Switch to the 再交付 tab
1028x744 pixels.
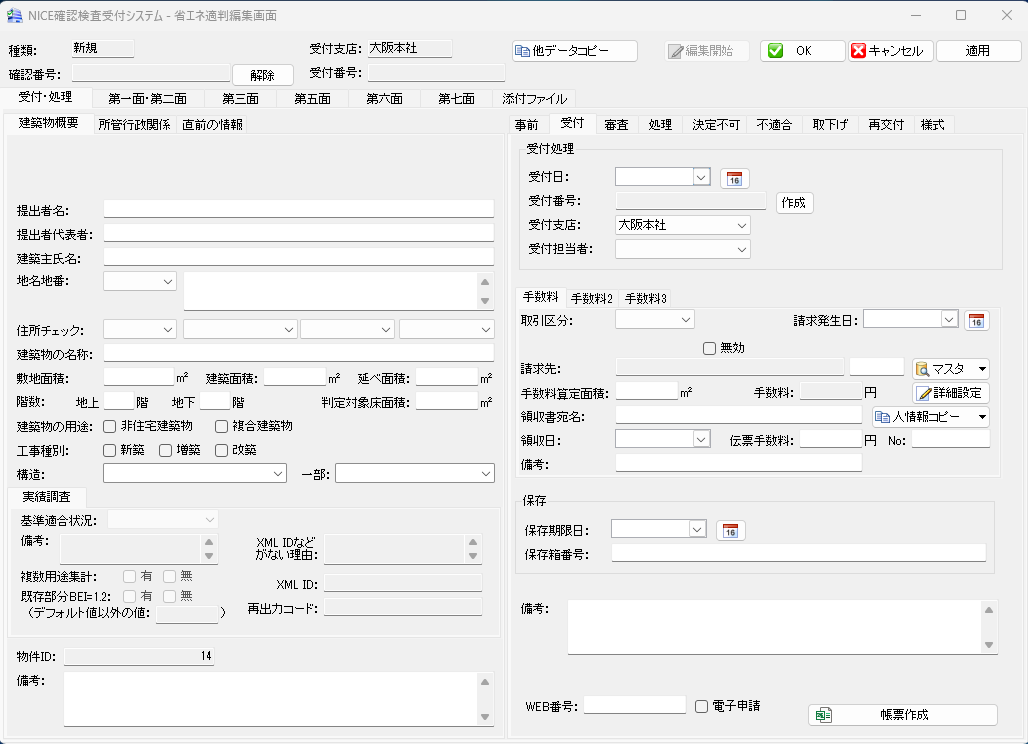click(x=886, y=125)
